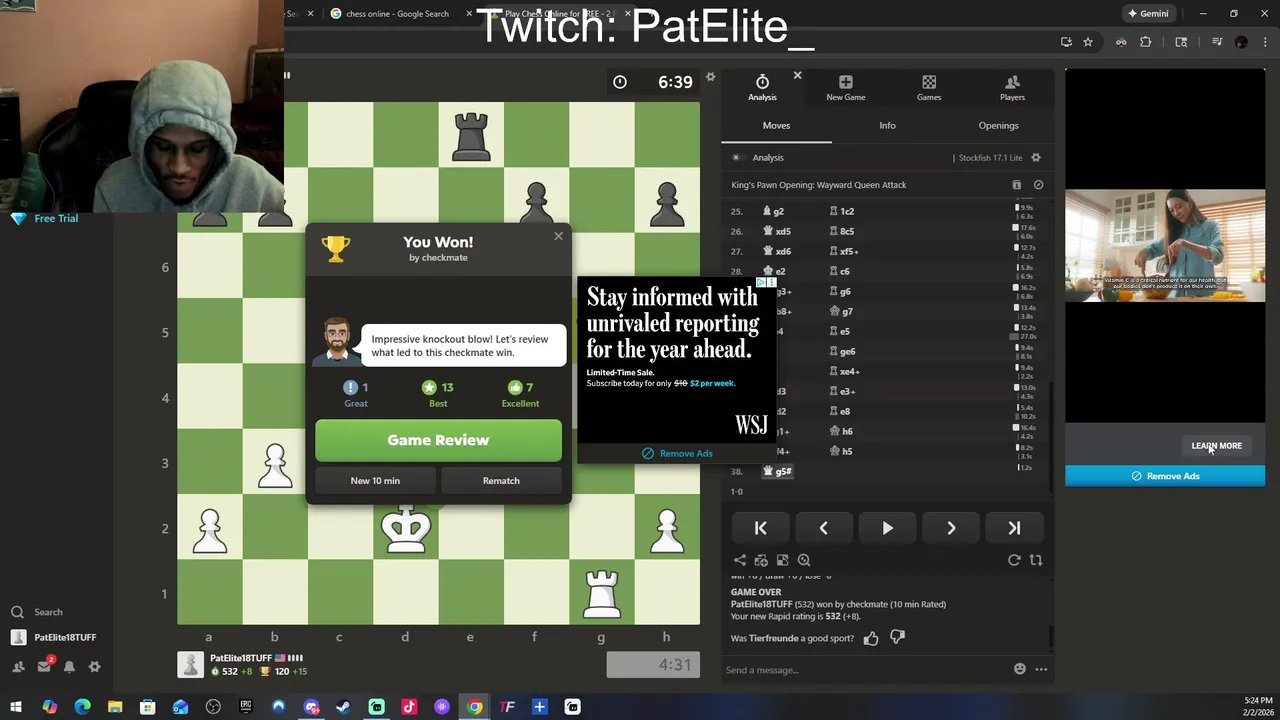This screenshot has width=1280, height=720.
Task: Select black move h5 in move list
Action: click(841, 451)
